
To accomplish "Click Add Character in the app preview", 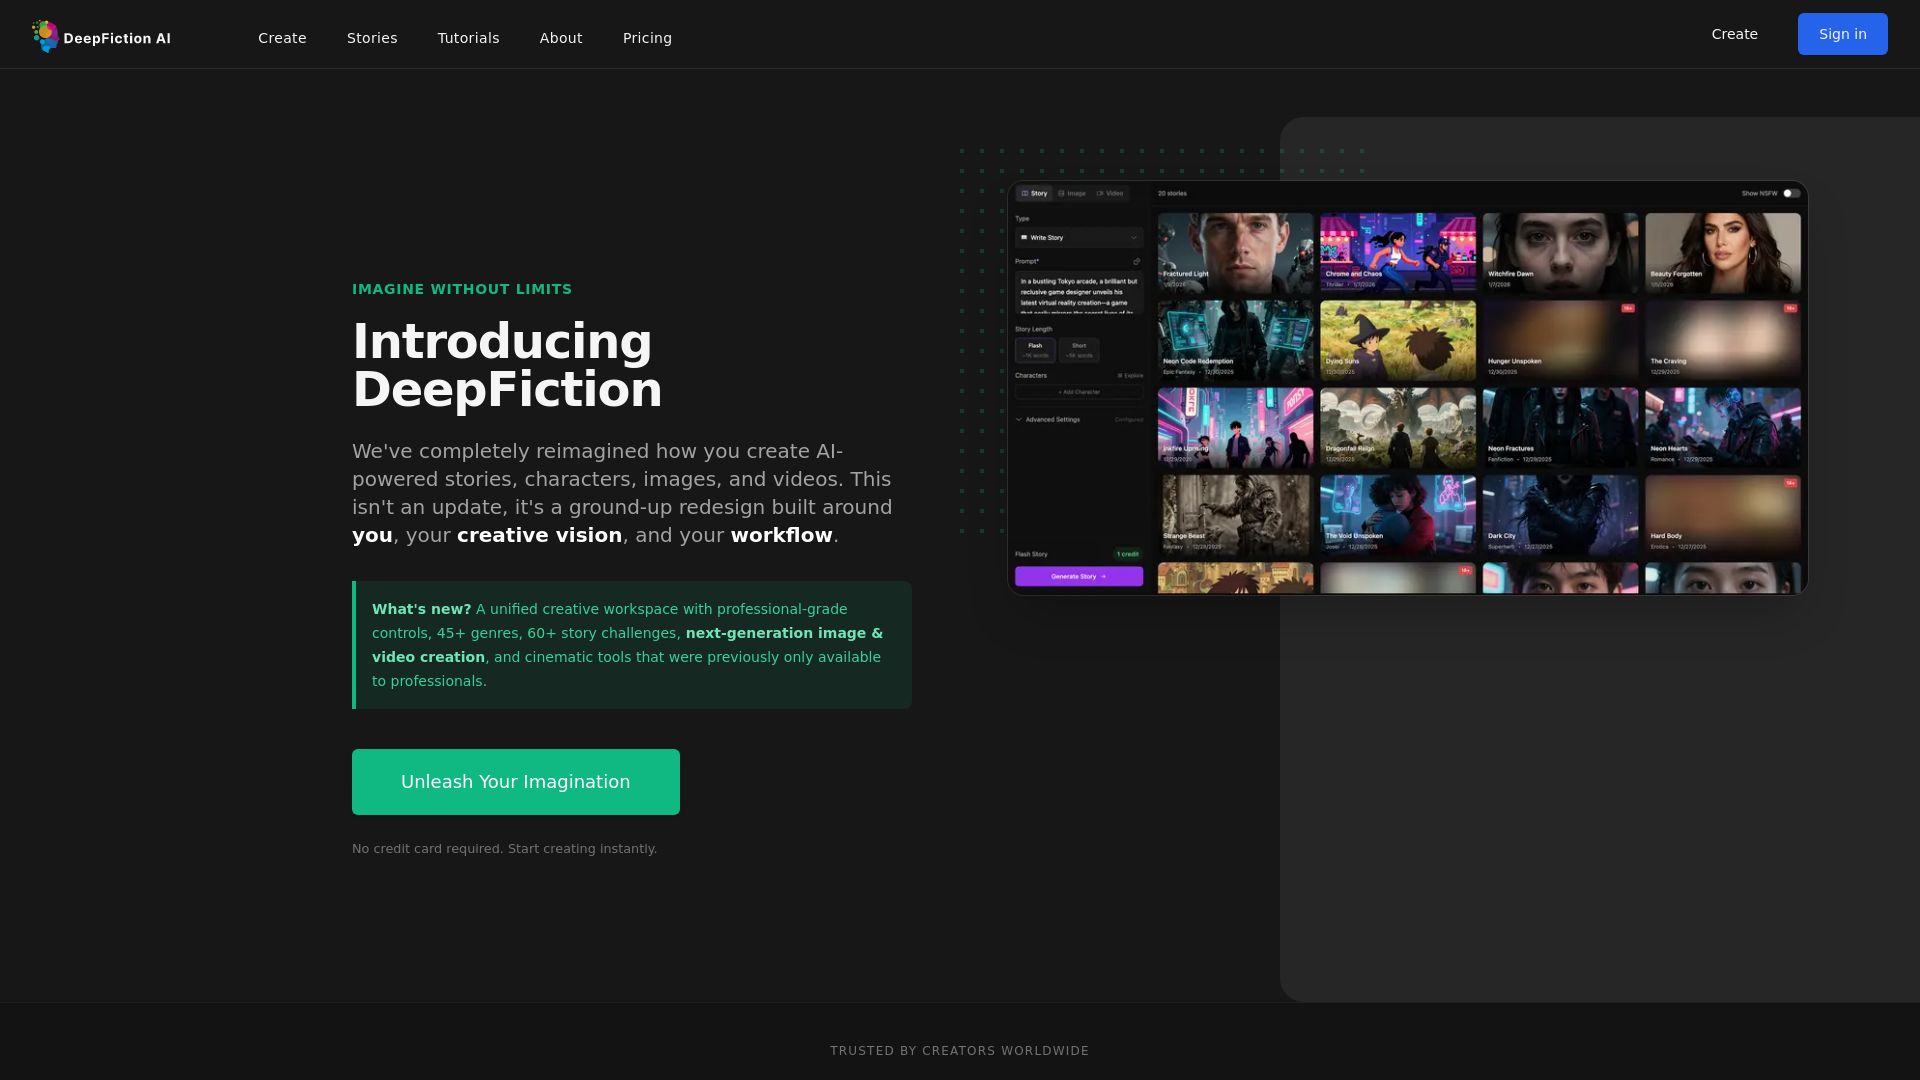I will click(x=1079, y=392).
